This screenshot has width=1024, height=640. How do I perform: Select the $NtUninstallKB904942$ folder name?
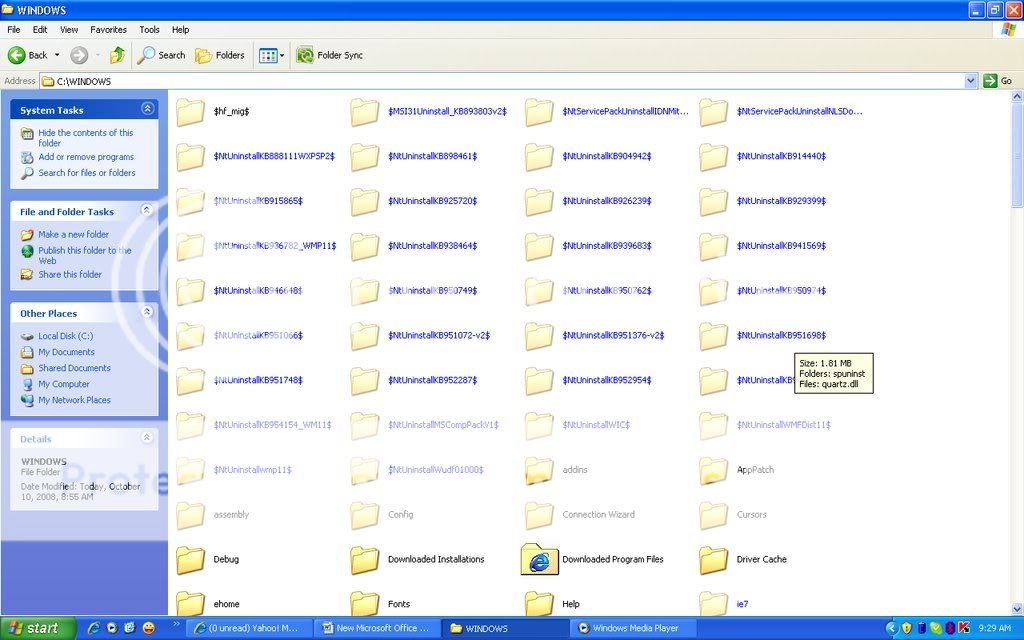[x=607, y=156]
